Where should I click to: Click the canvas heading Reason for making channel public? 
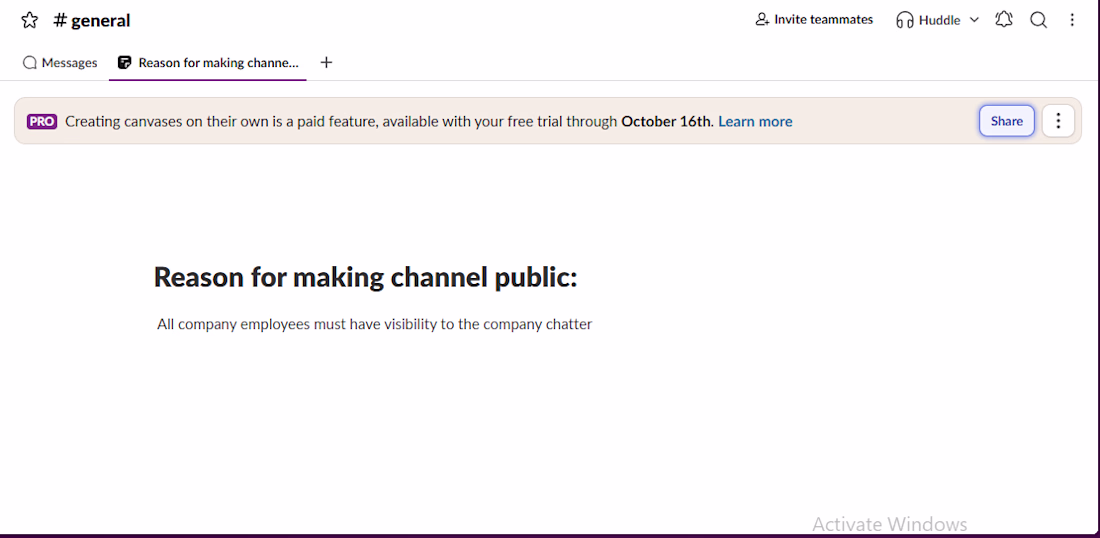pos(365,277)
